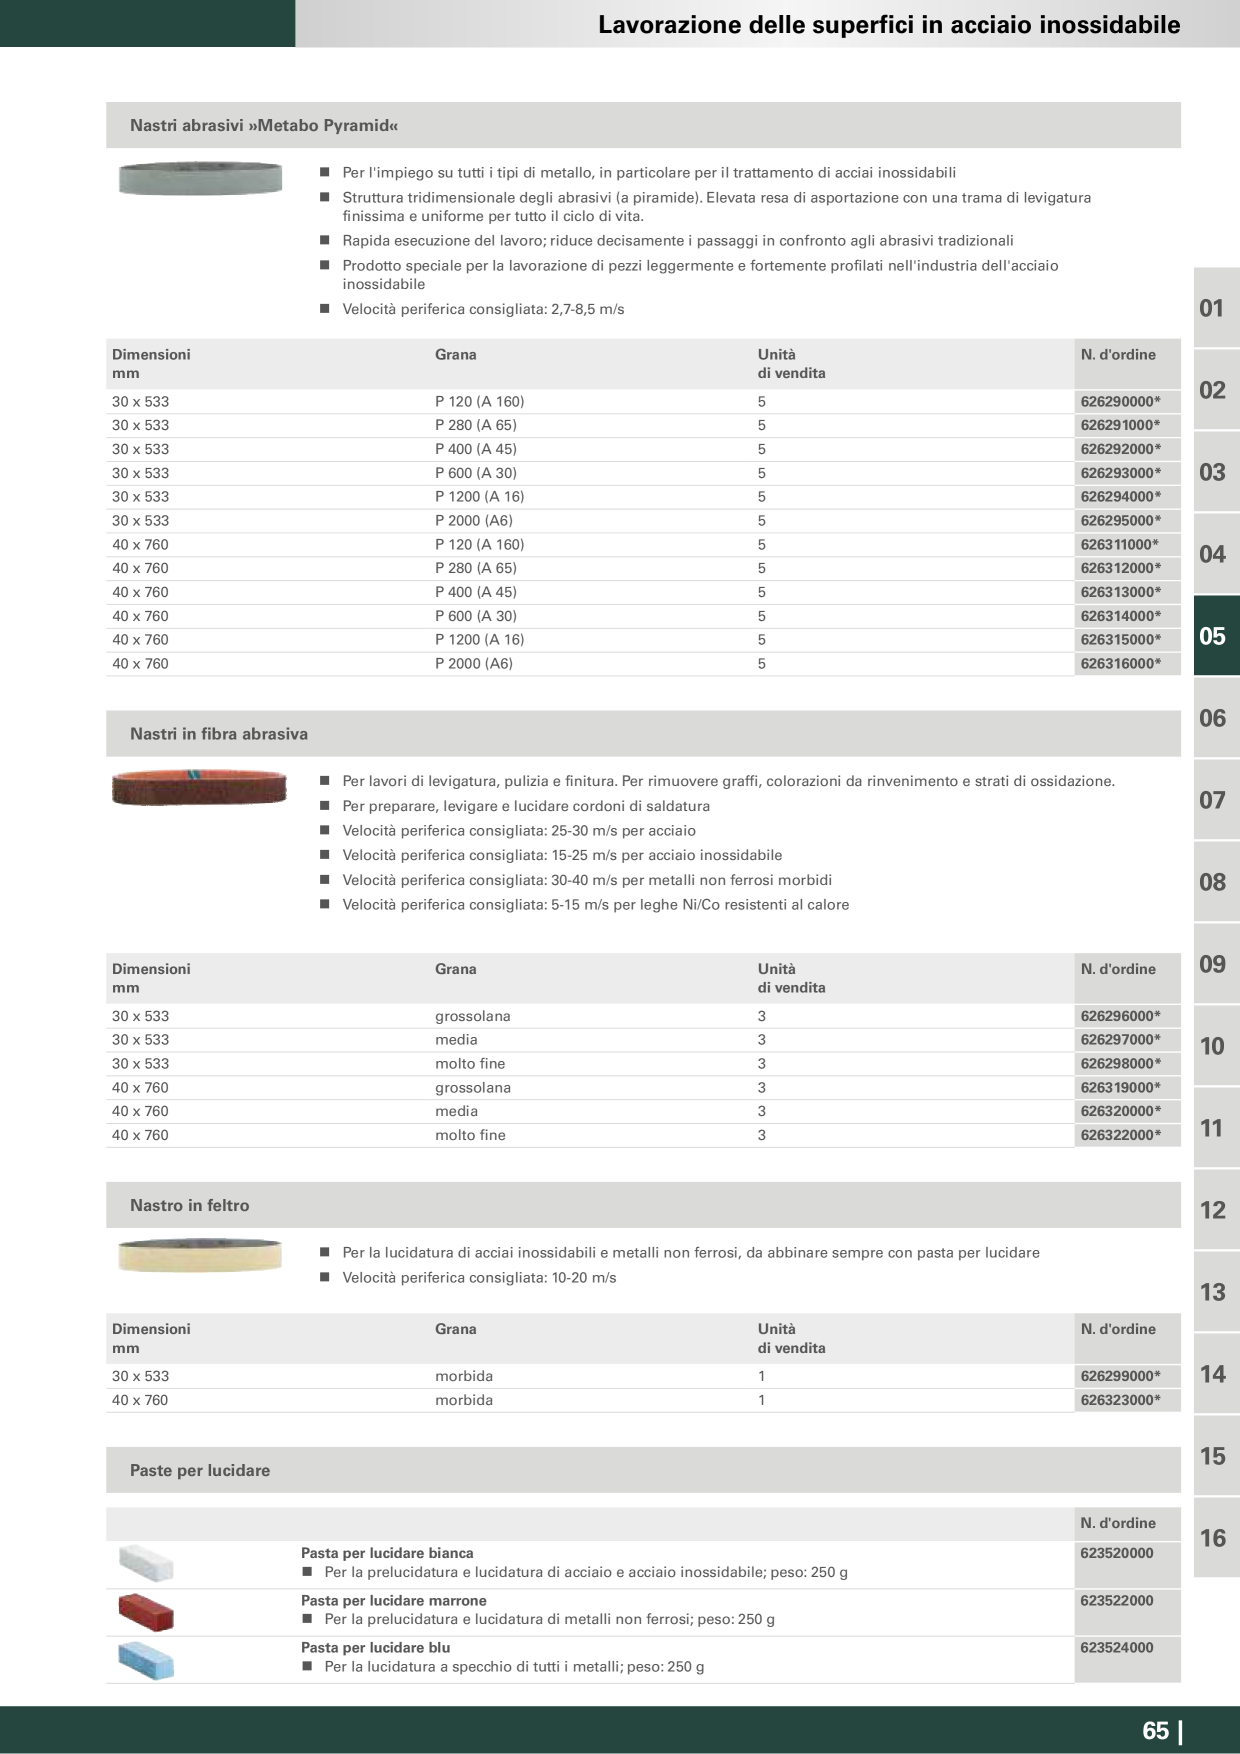Click the blue polishing paste image
This screenshot has height=1754, width=1240.
(145, 1658)
